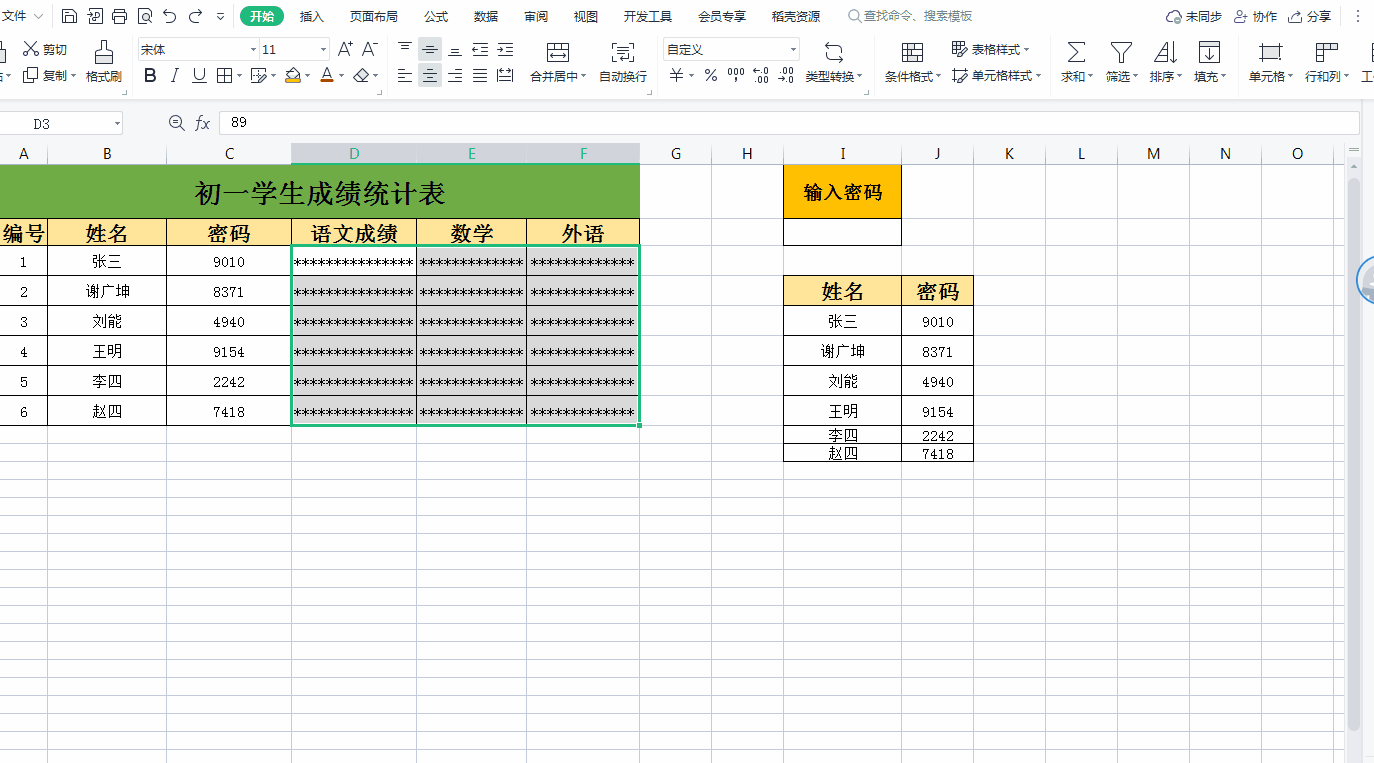Switch to the 公式 tab
The image size is (1374, 763).
pos(436,16)
